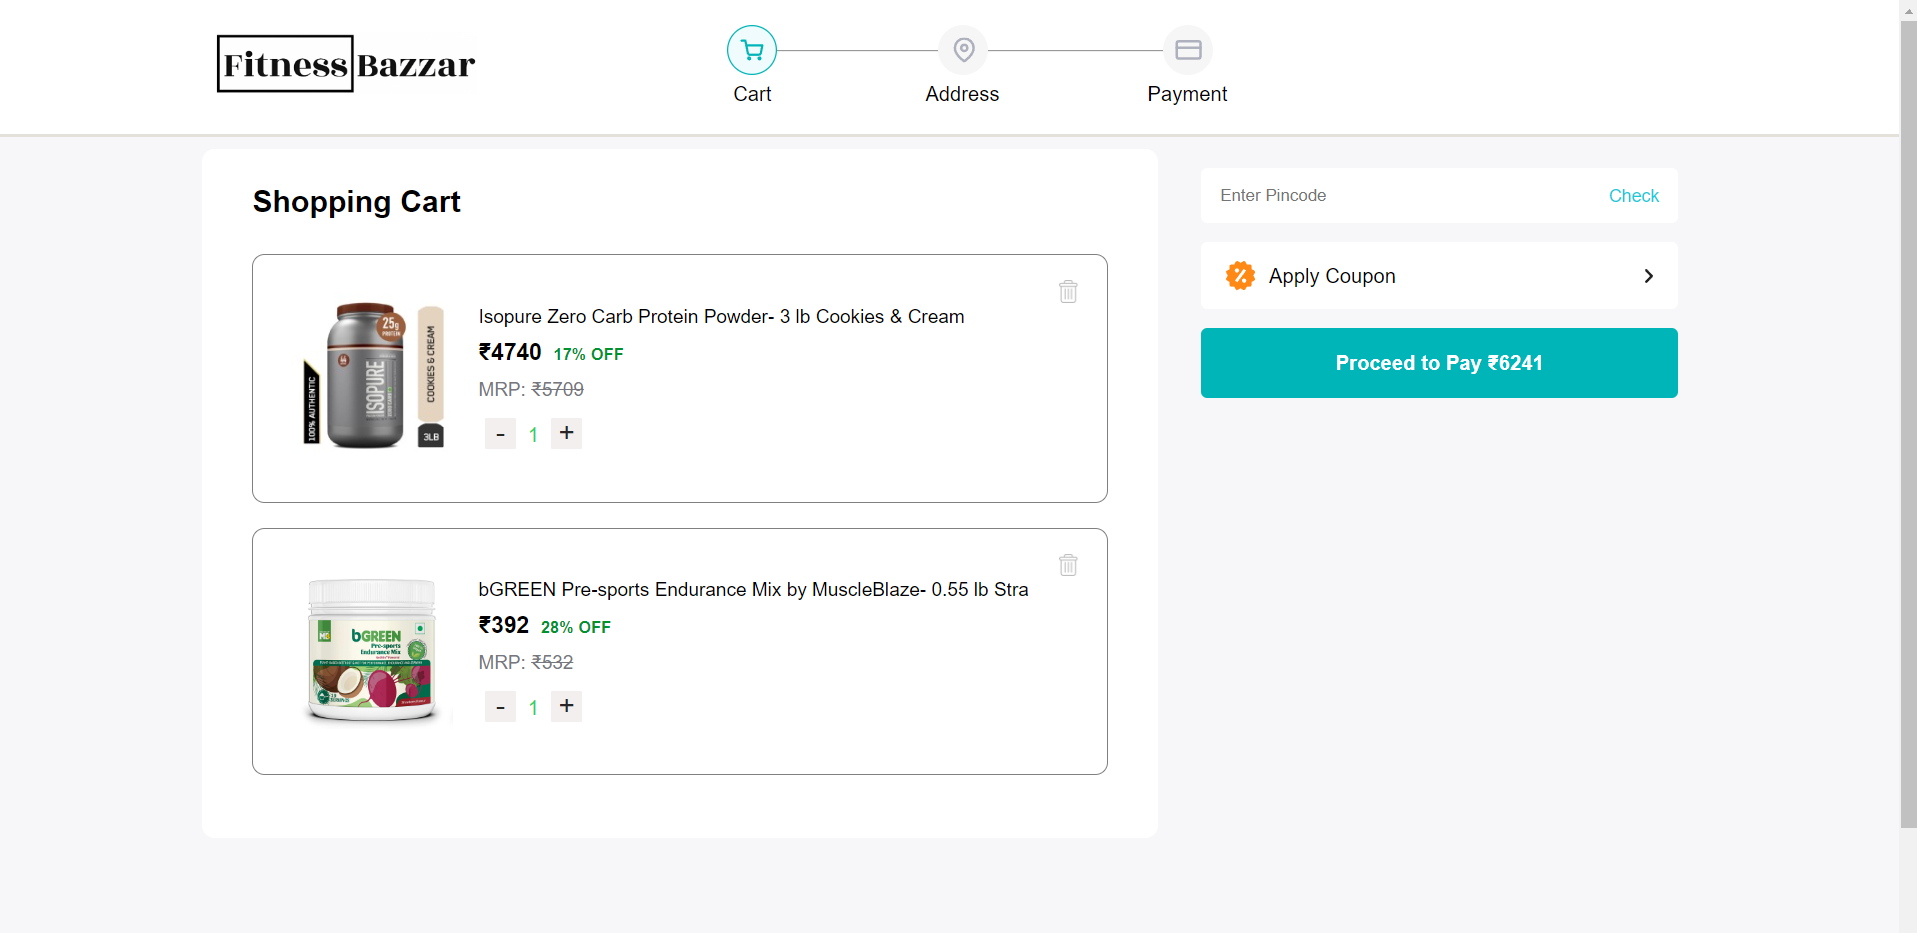Viewport: 1917px width, 933px height.
Task: Click the 17% OFF discount text
Action: tap(589, 354)
